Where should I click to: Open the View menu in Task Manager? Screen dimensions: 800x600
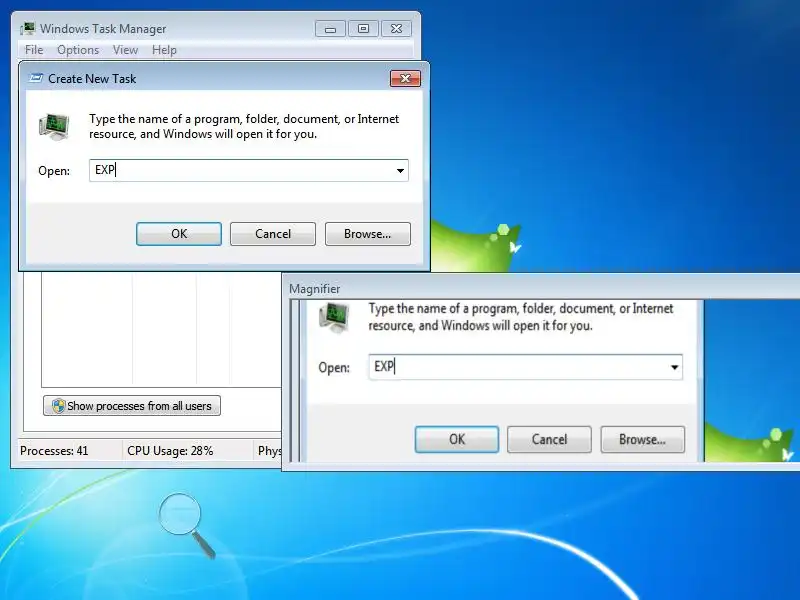click(126, 50)
